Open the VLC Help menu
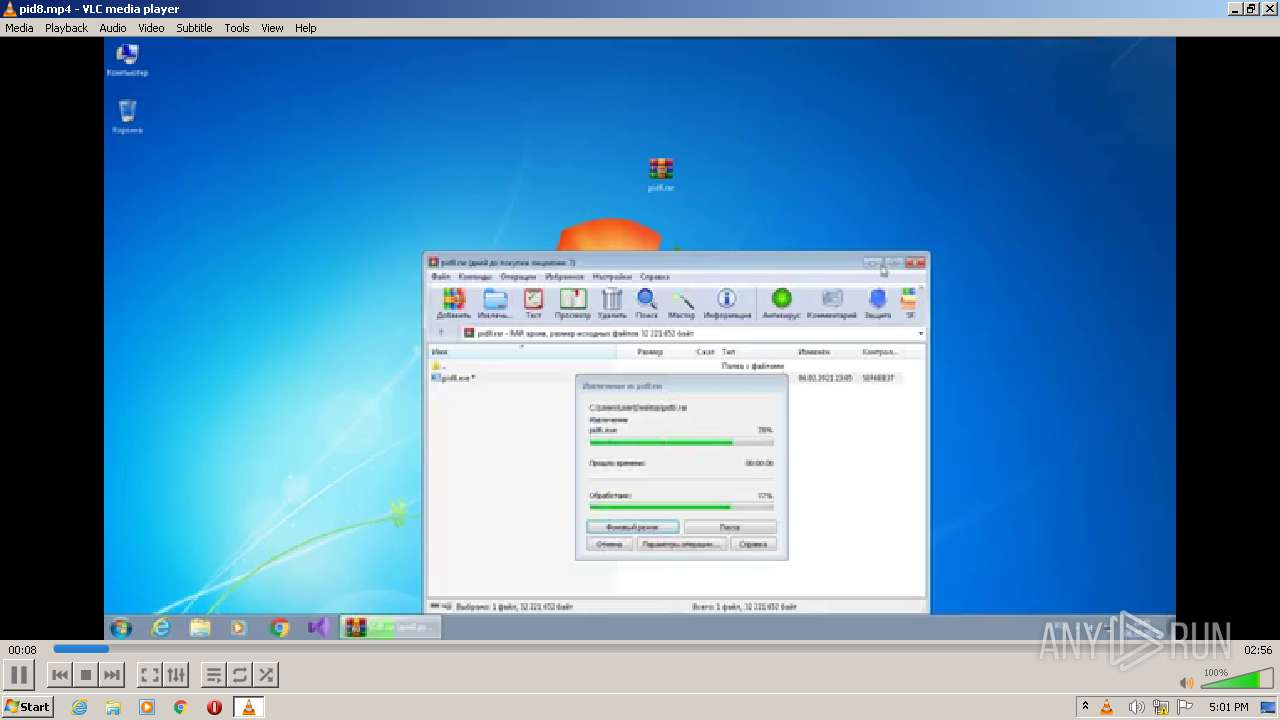The height and width of the screenshot is (720, 1280). click(305, 28)
